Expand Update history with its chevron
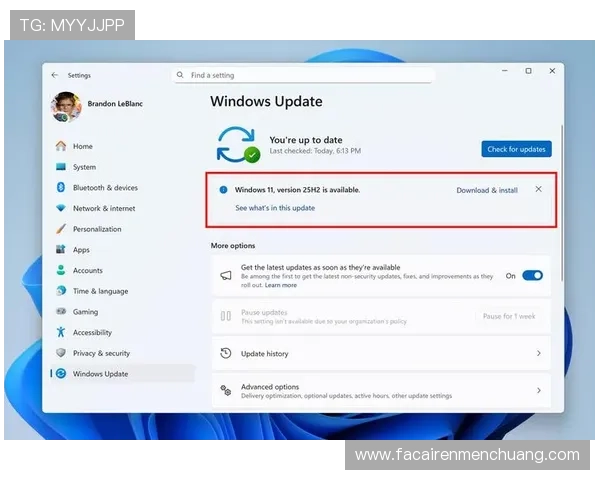 tap(538, 353)
